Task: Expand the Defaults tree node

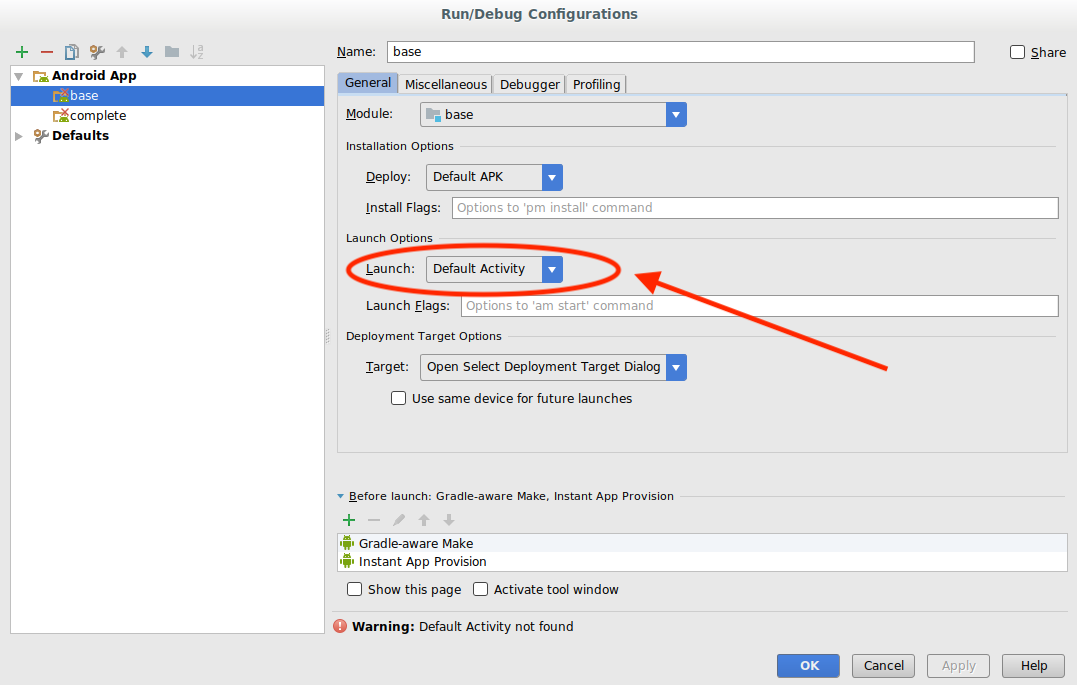Action: (19, 136)
